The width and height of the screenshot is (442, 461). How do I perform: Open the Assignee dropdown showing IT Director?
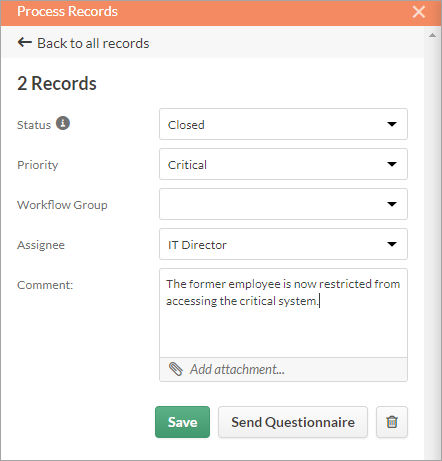tap(283, 244)
